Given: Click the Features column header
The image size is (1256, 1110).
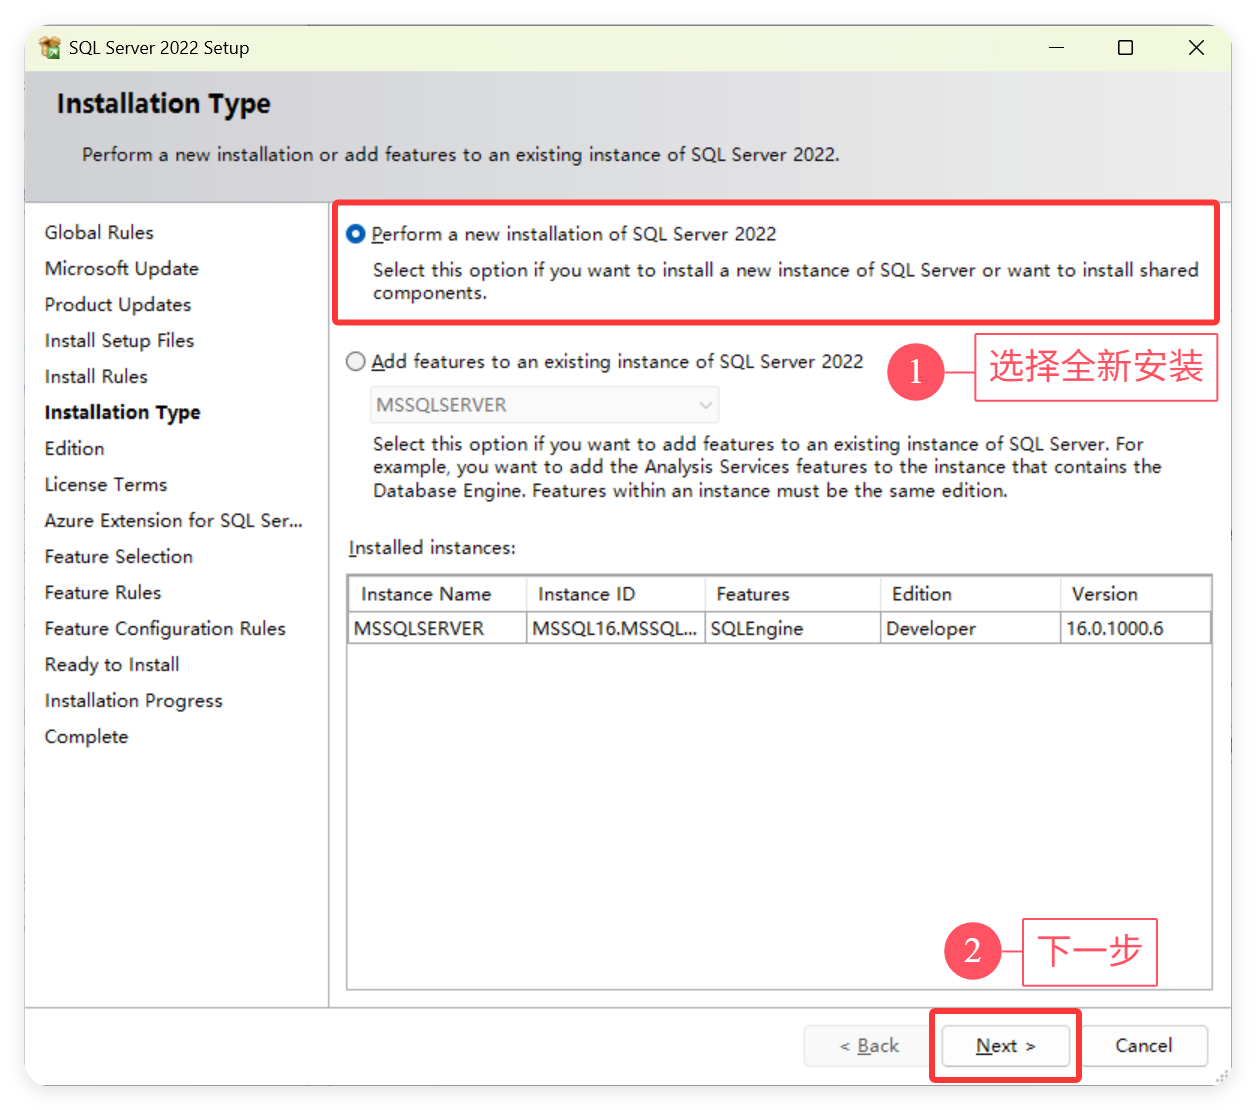Looking at the screenshot, I should coord(793,594).
